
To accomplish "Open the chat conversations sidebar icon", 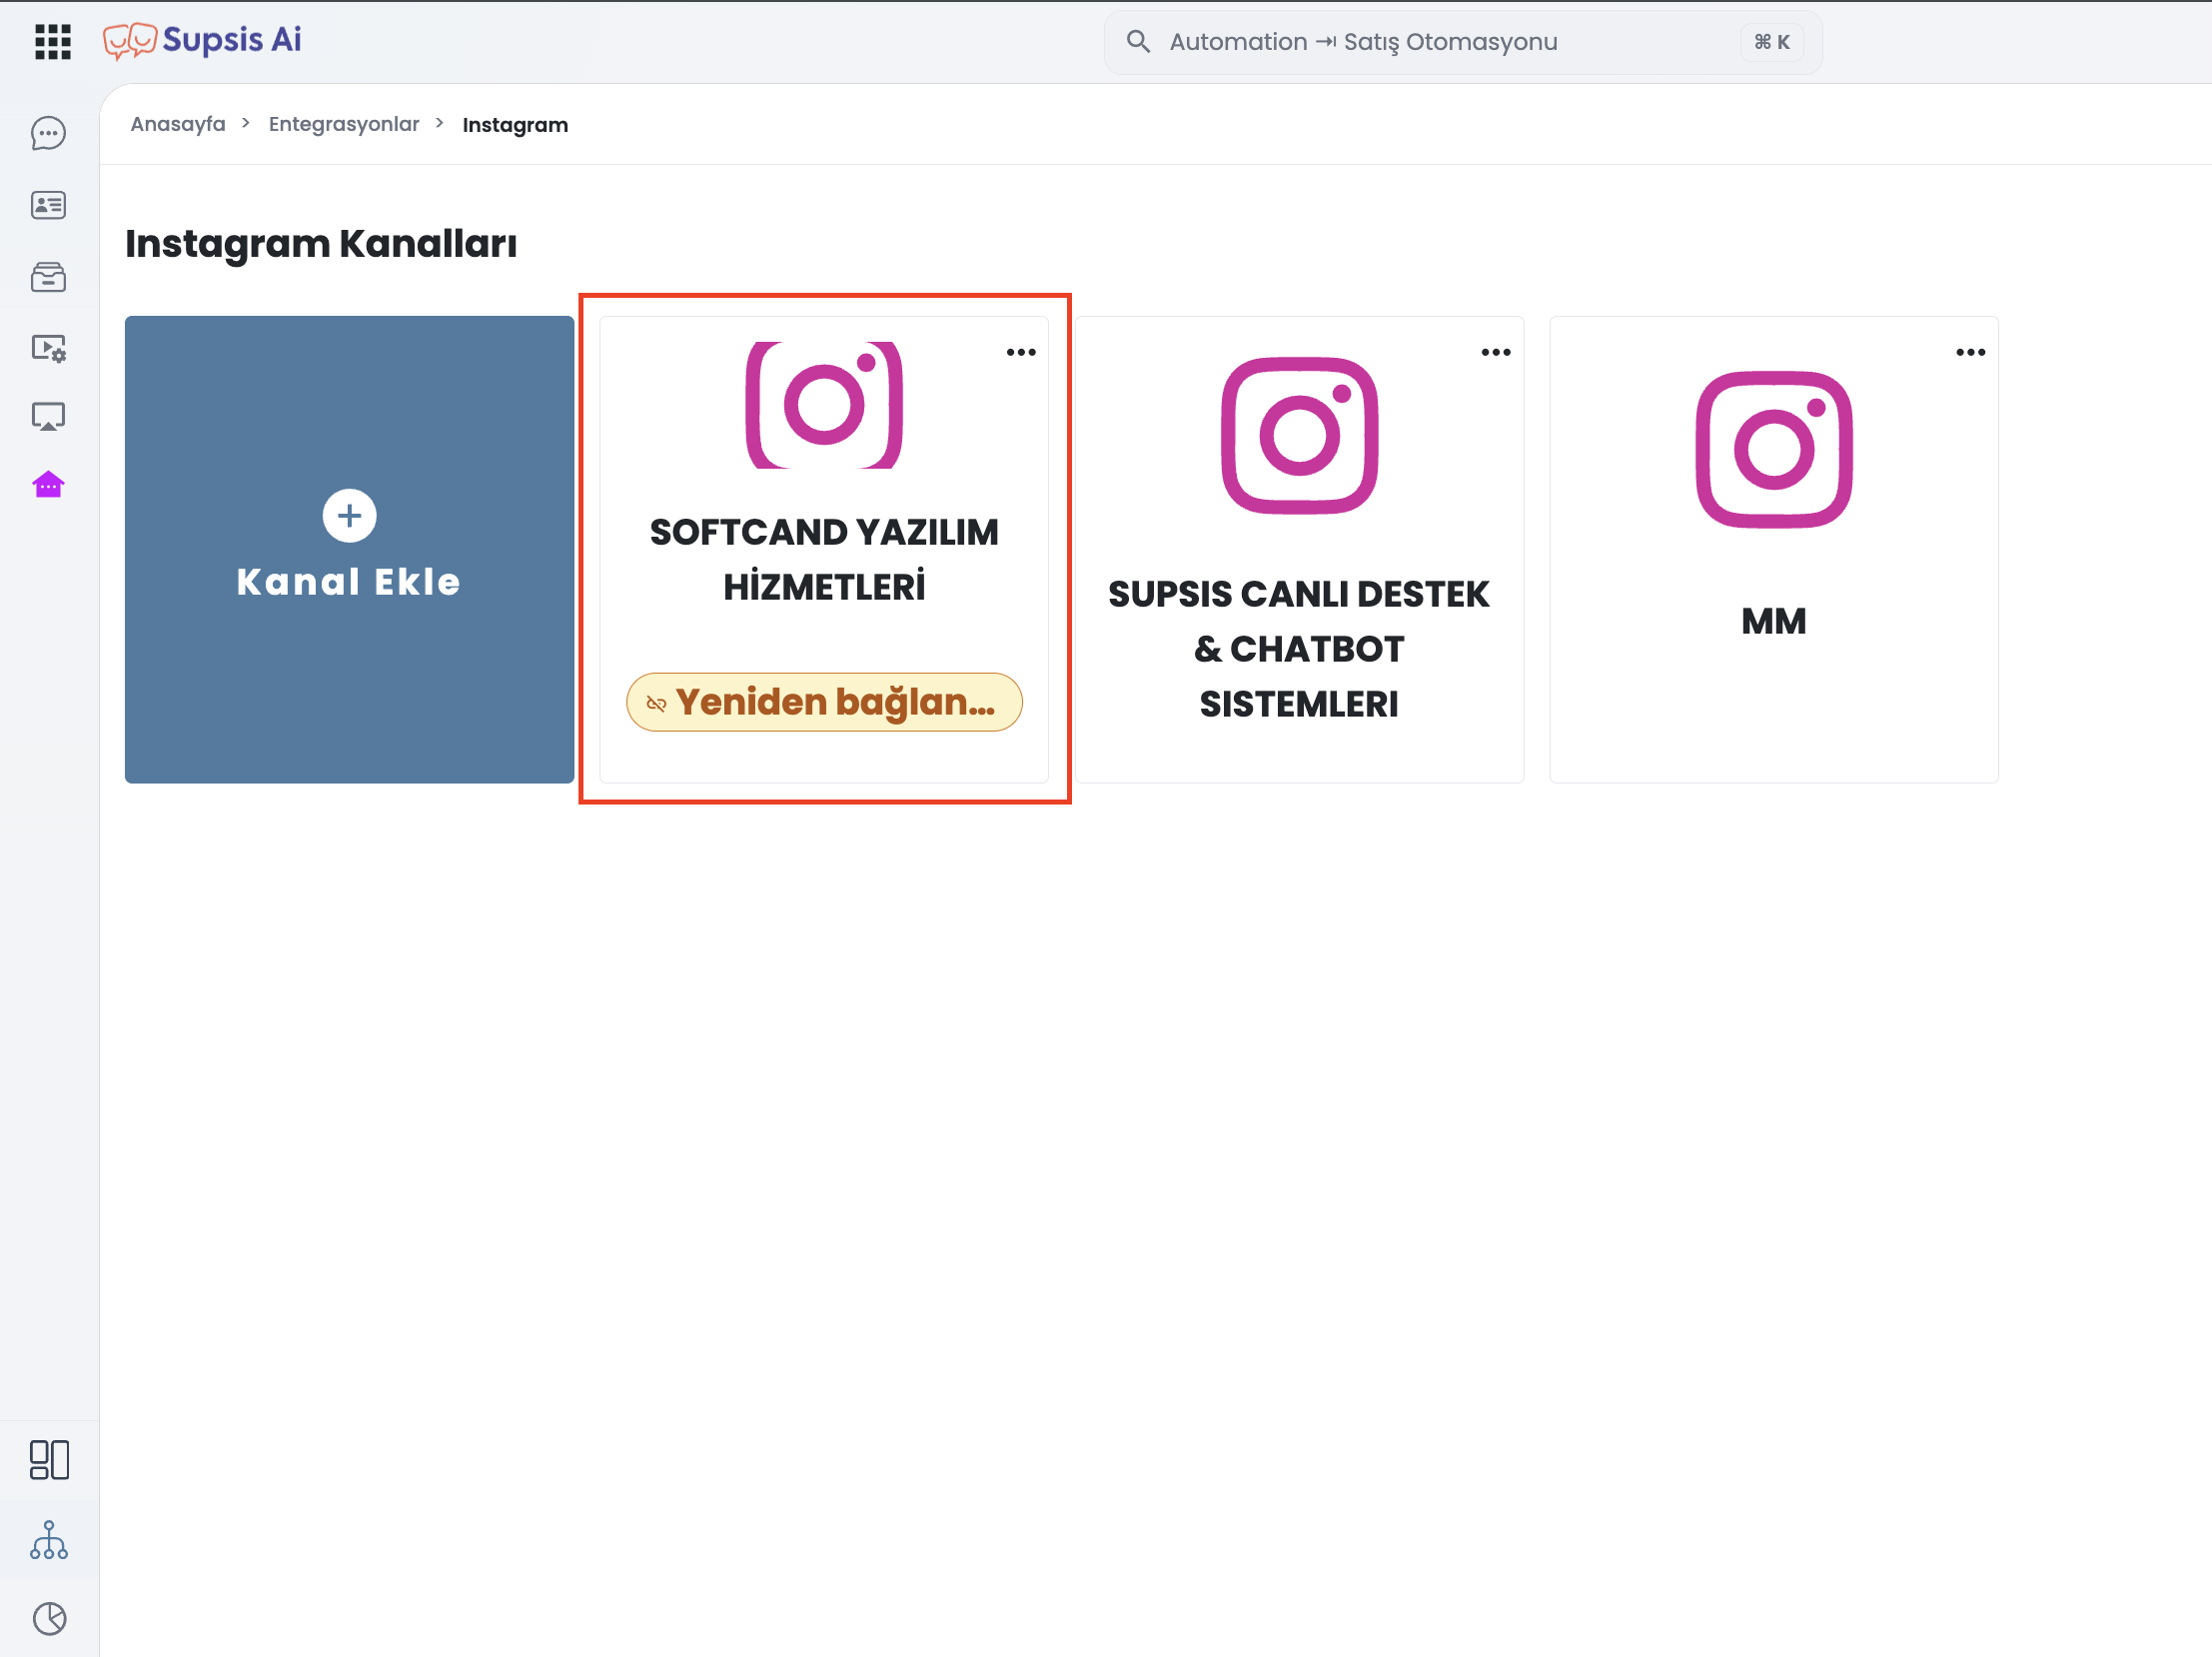I will [x=48, y=133].
